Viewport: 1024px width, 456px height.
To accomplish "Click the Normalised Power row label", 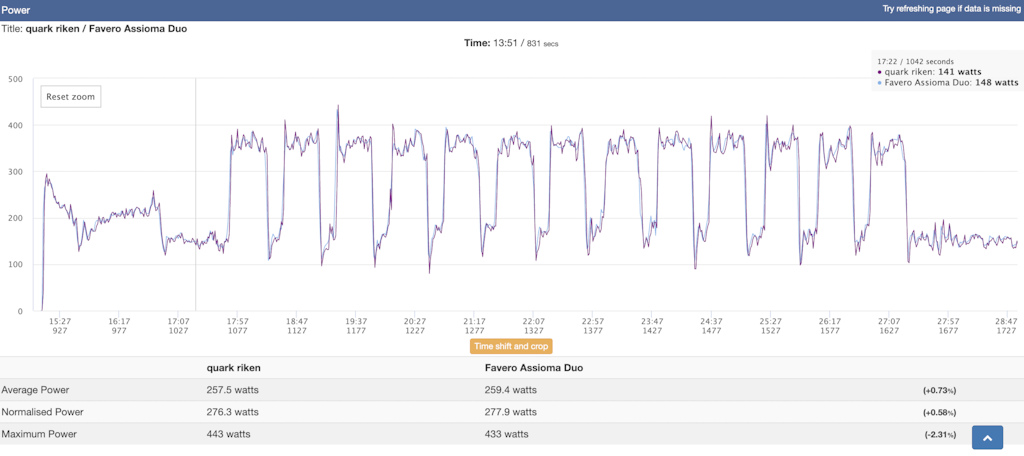I will (42, 412).
